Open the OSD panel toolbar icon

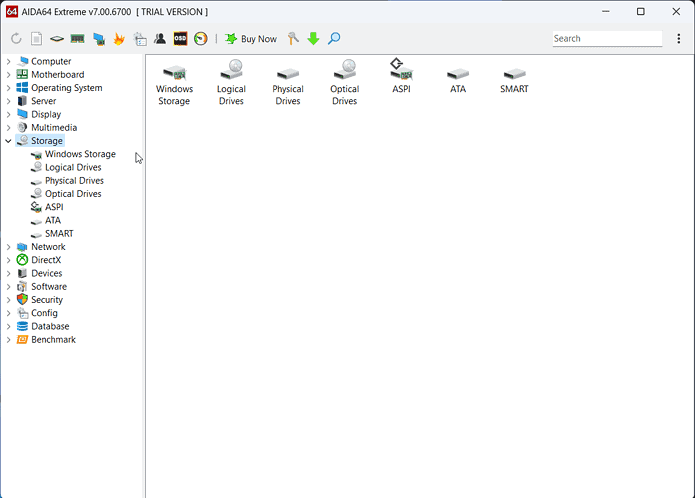click(181, 39)
